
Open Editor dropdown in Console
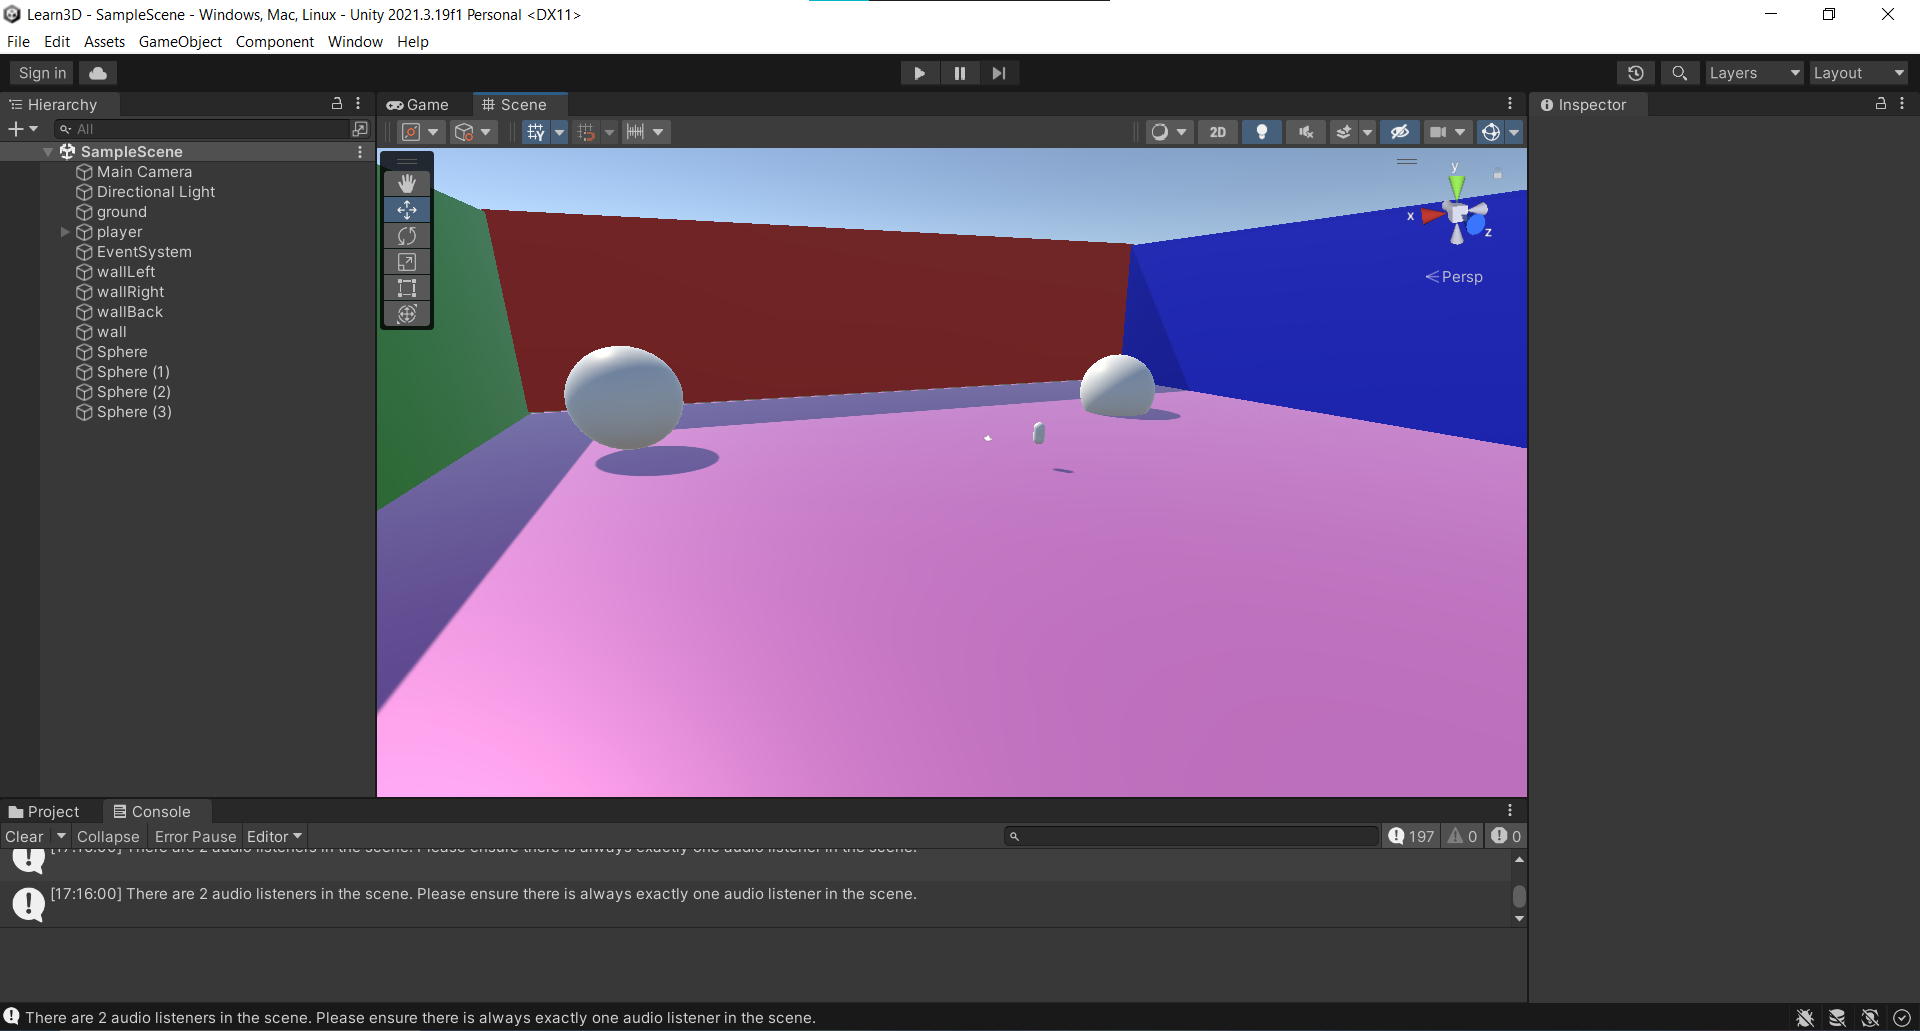(x=274, y=837)
